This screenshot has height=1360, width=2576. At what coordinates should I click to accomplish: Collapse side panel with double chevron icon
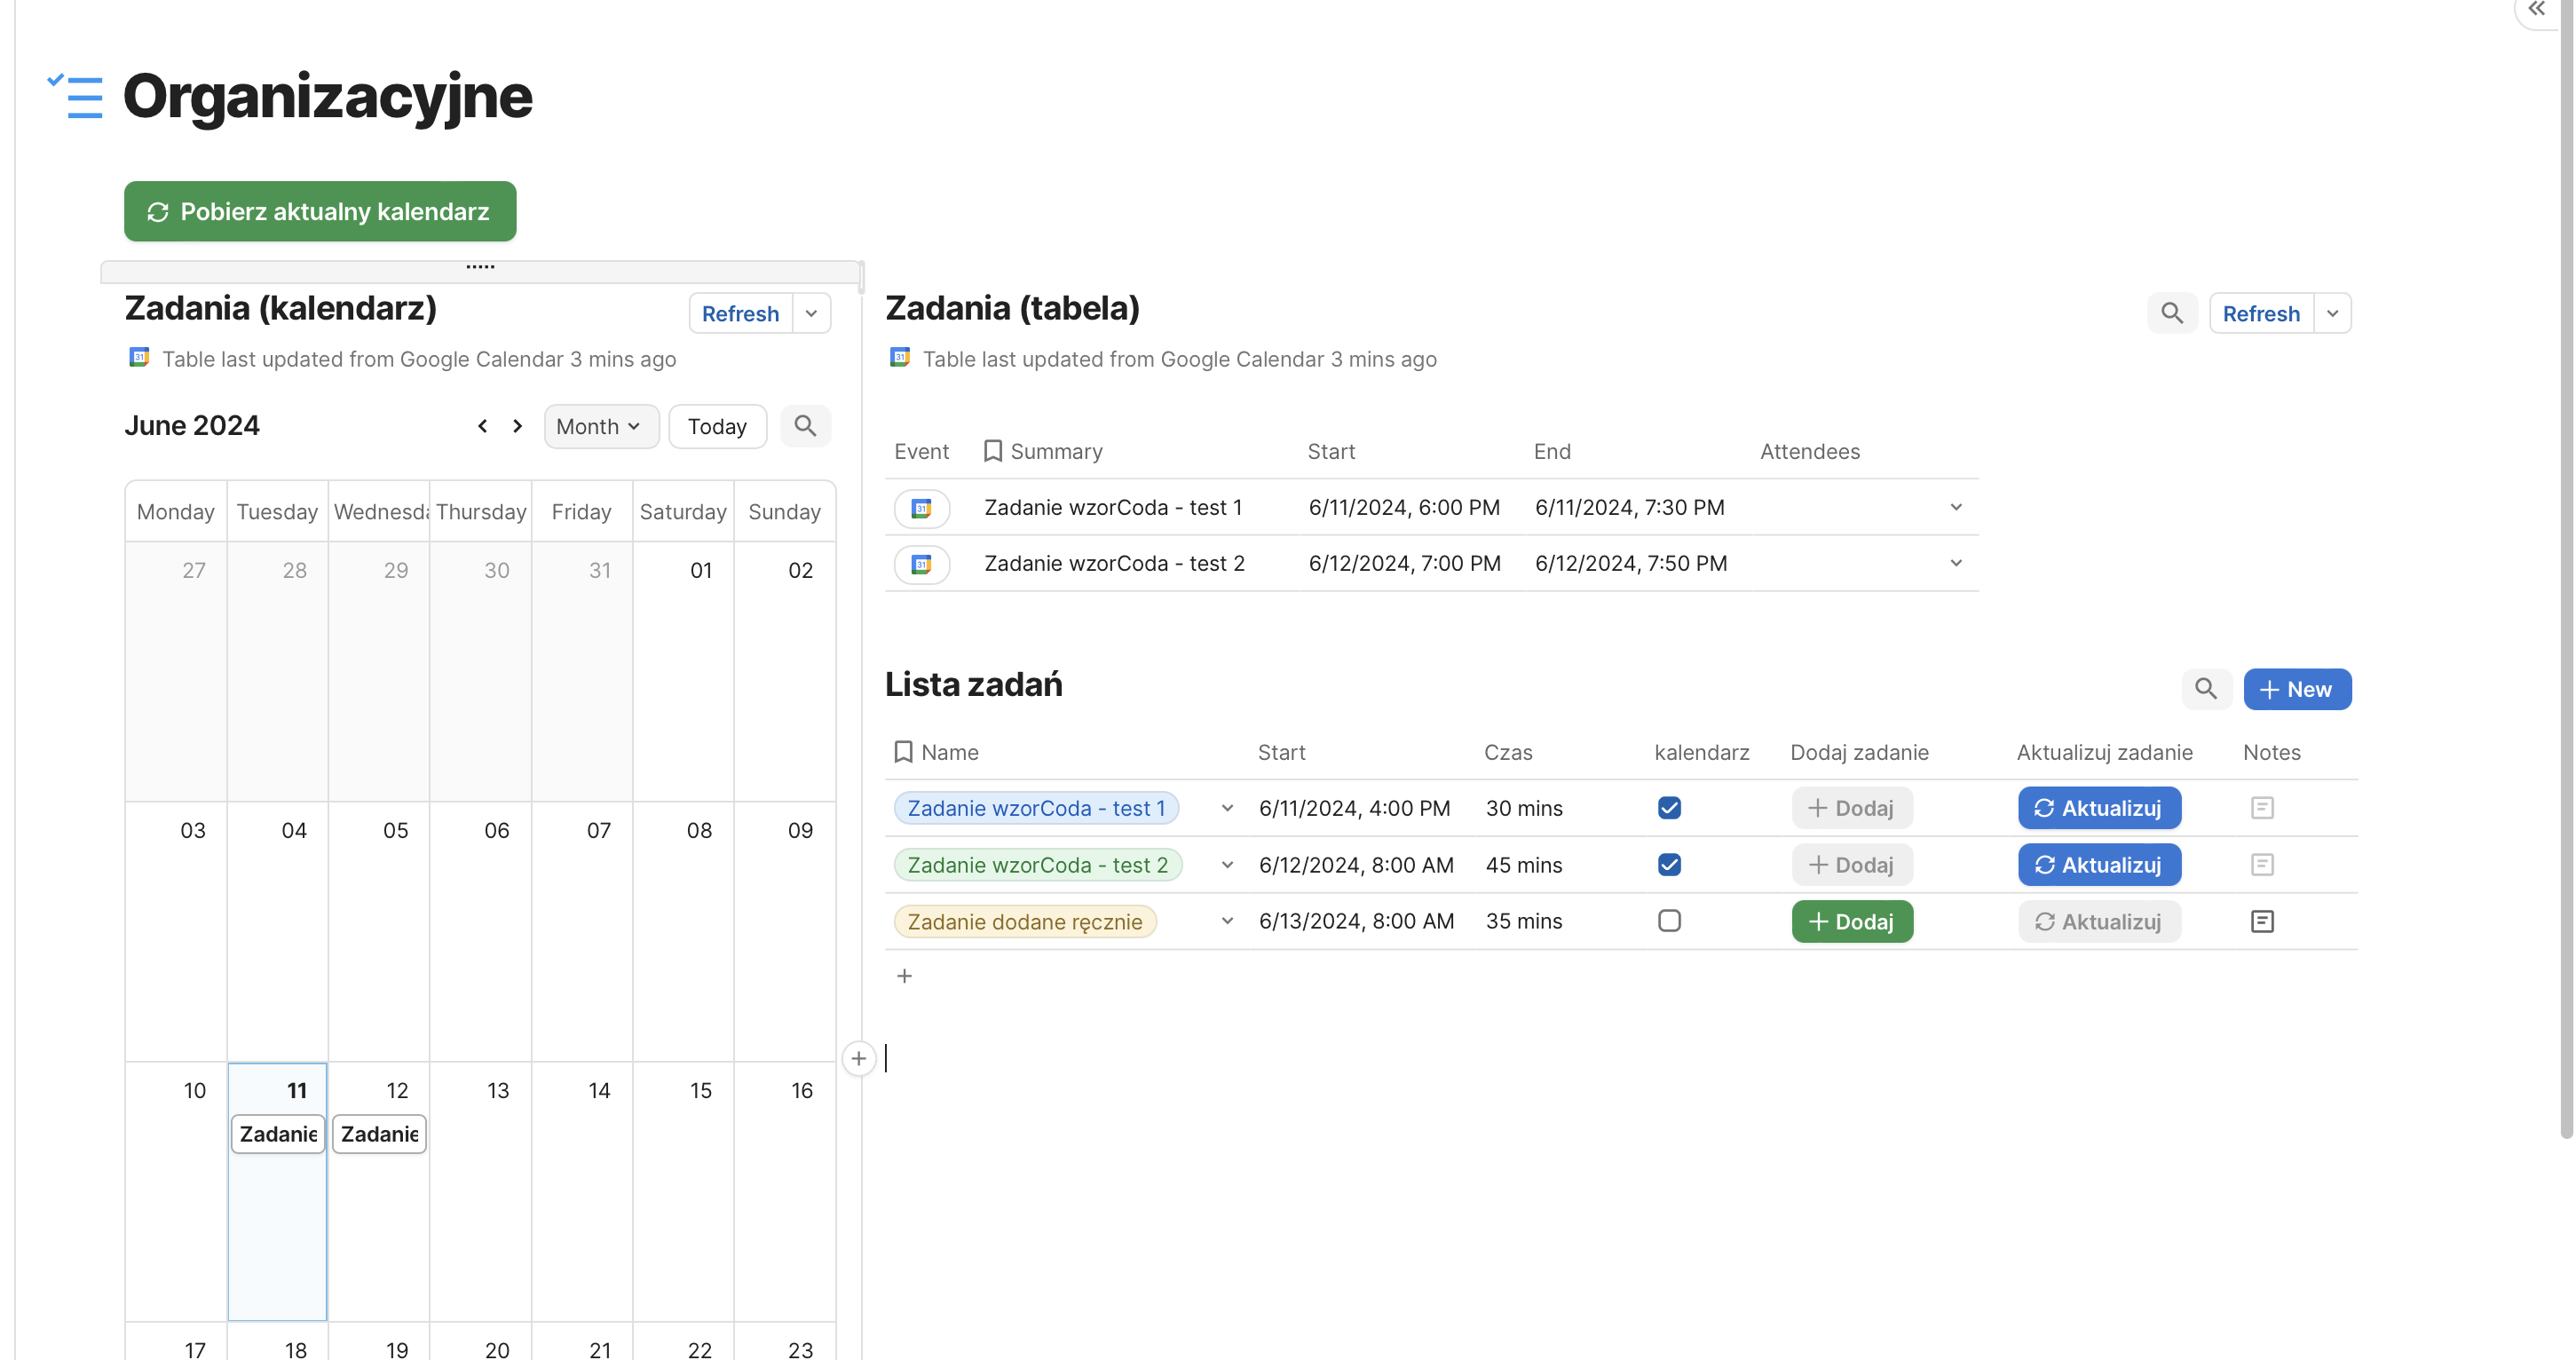[2536, 9]
